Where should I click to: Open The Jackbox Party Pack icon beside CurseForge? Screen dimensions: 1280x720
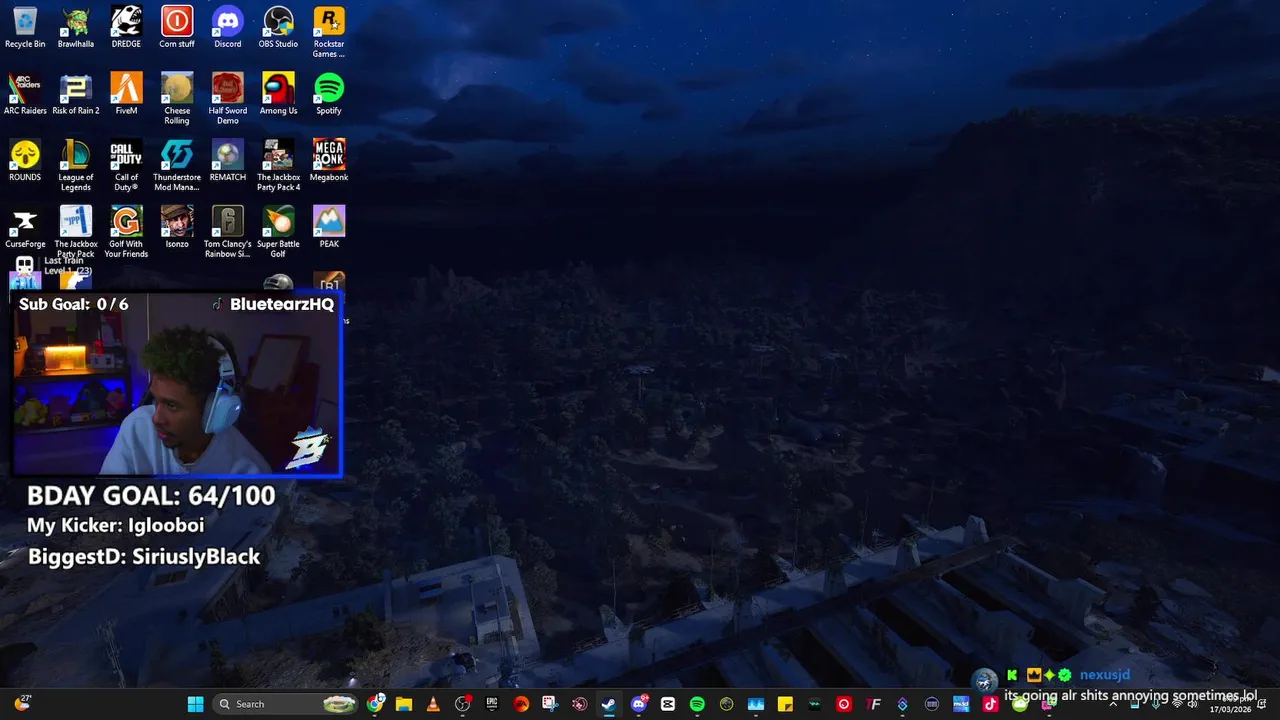76,231
